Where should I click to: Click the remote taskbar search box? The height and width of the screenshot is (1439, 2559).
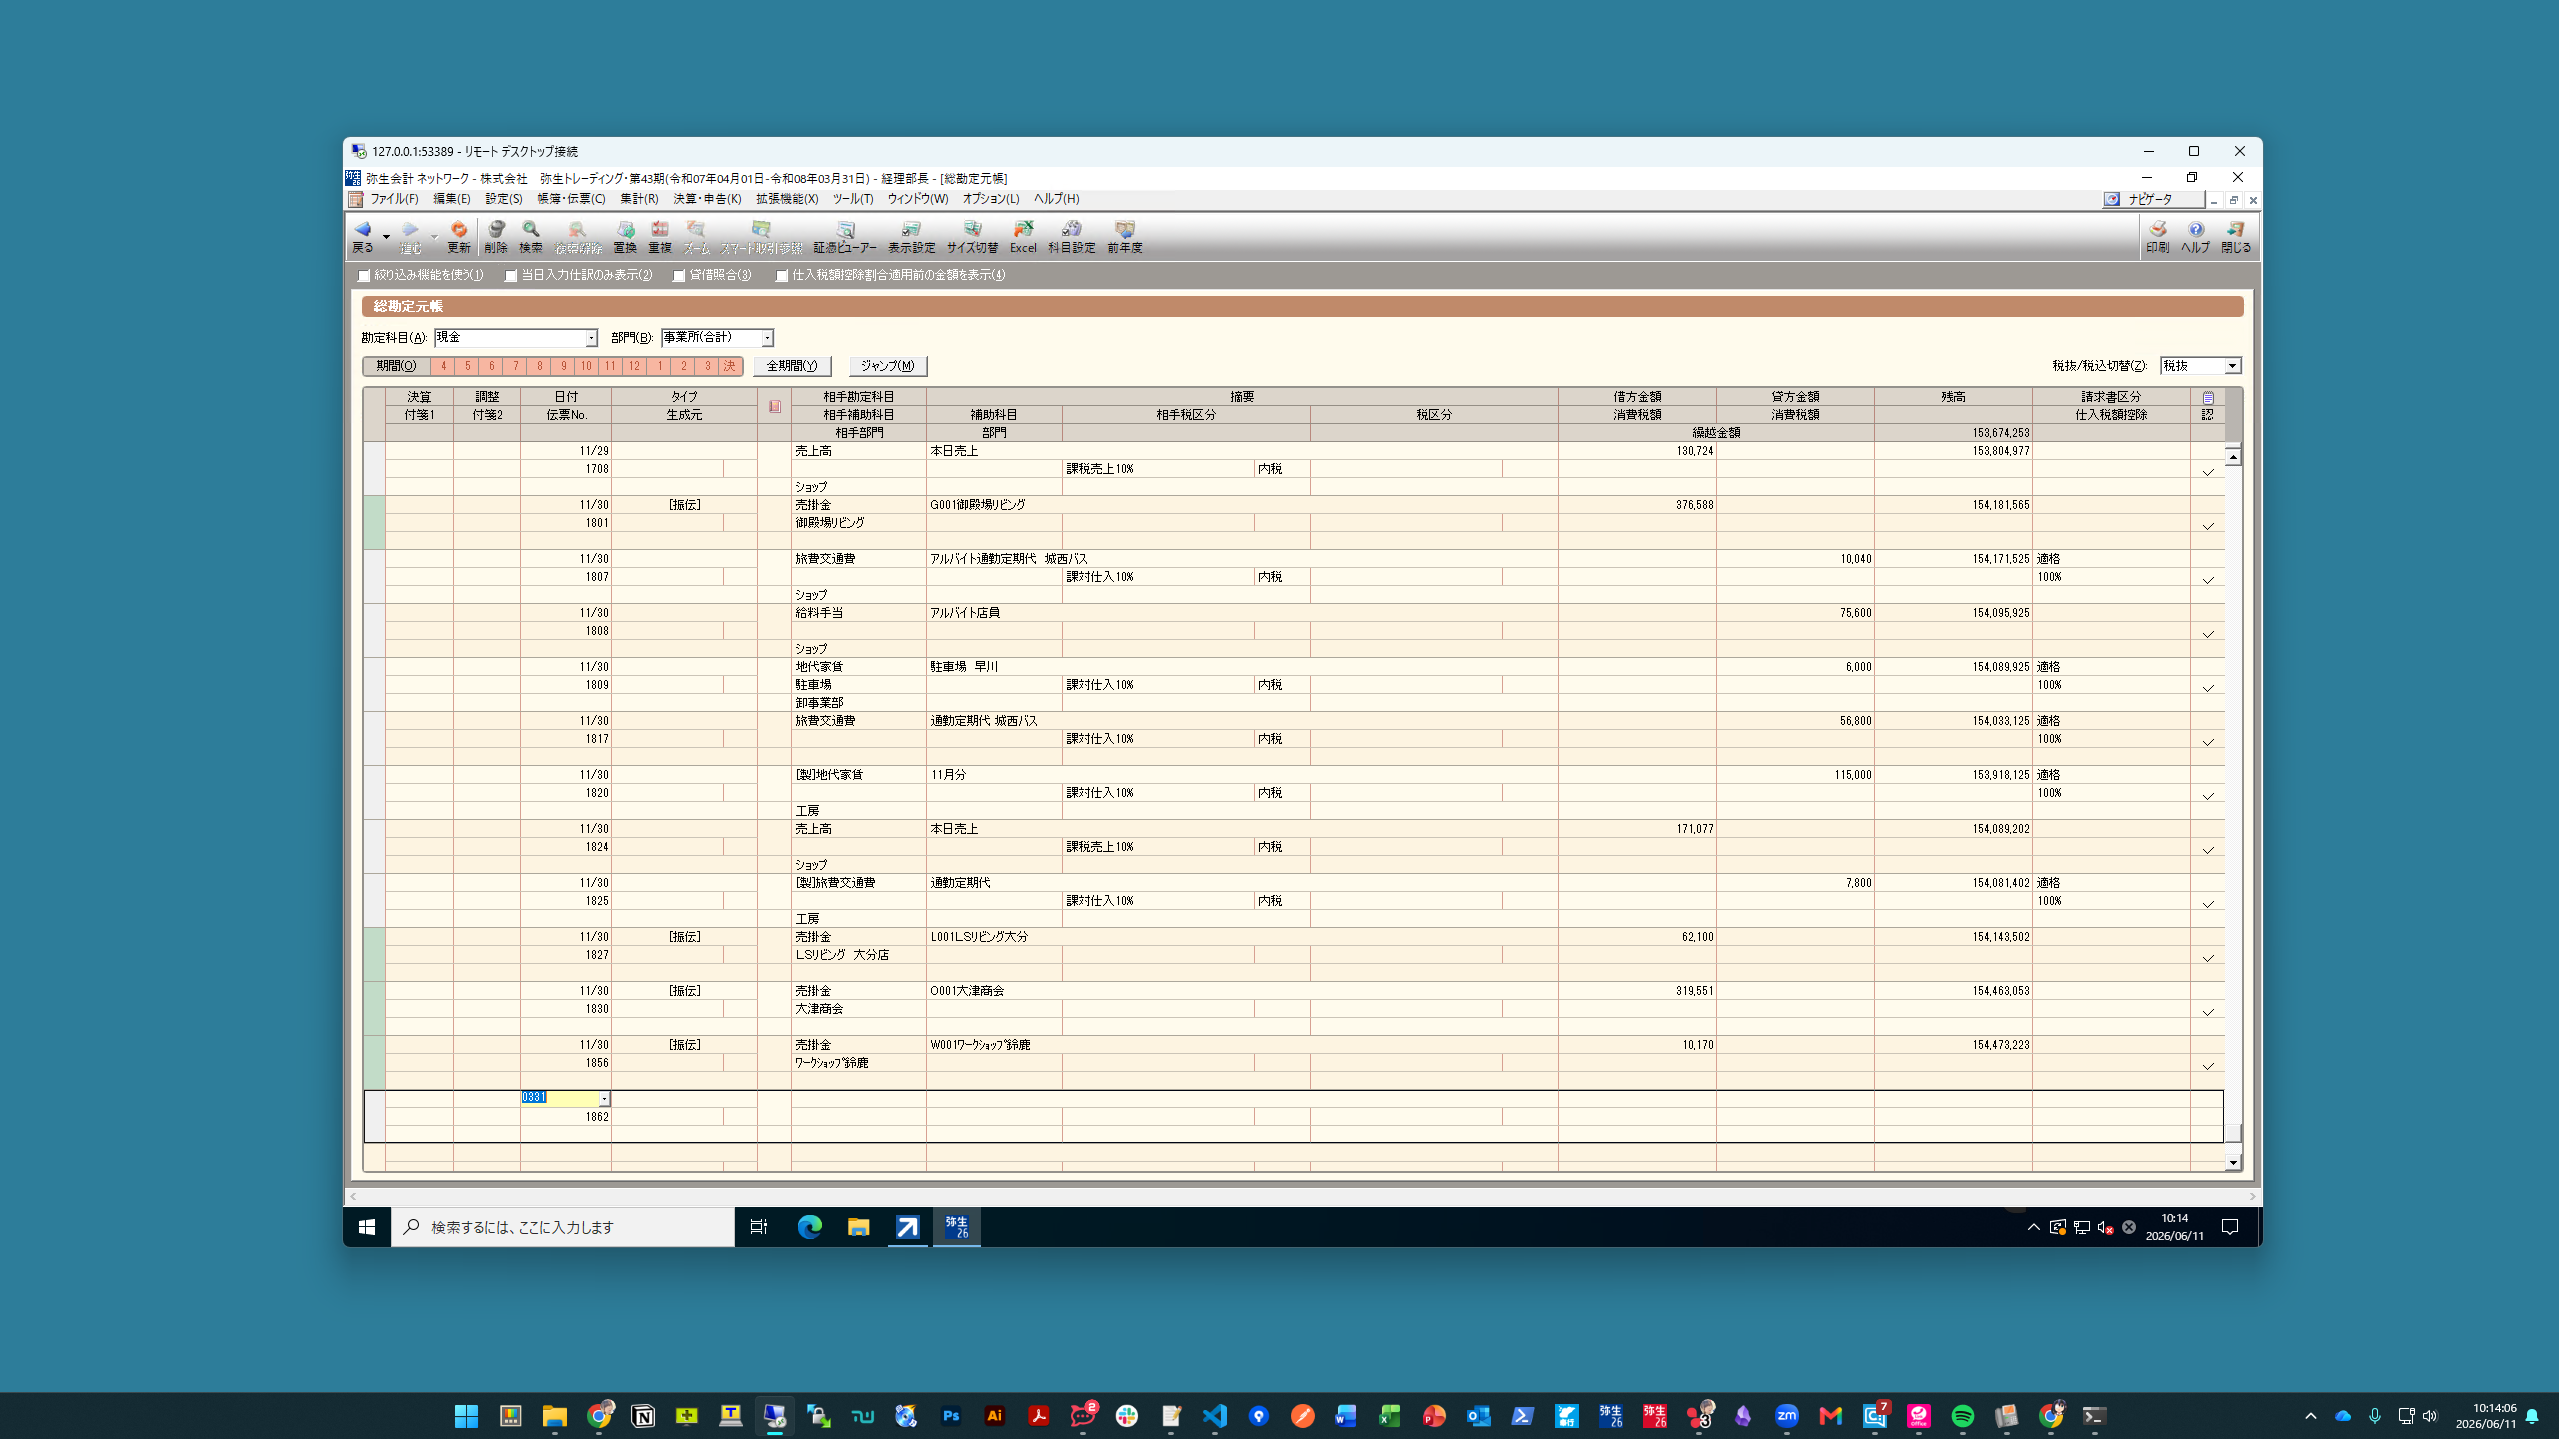point(562,1226)
